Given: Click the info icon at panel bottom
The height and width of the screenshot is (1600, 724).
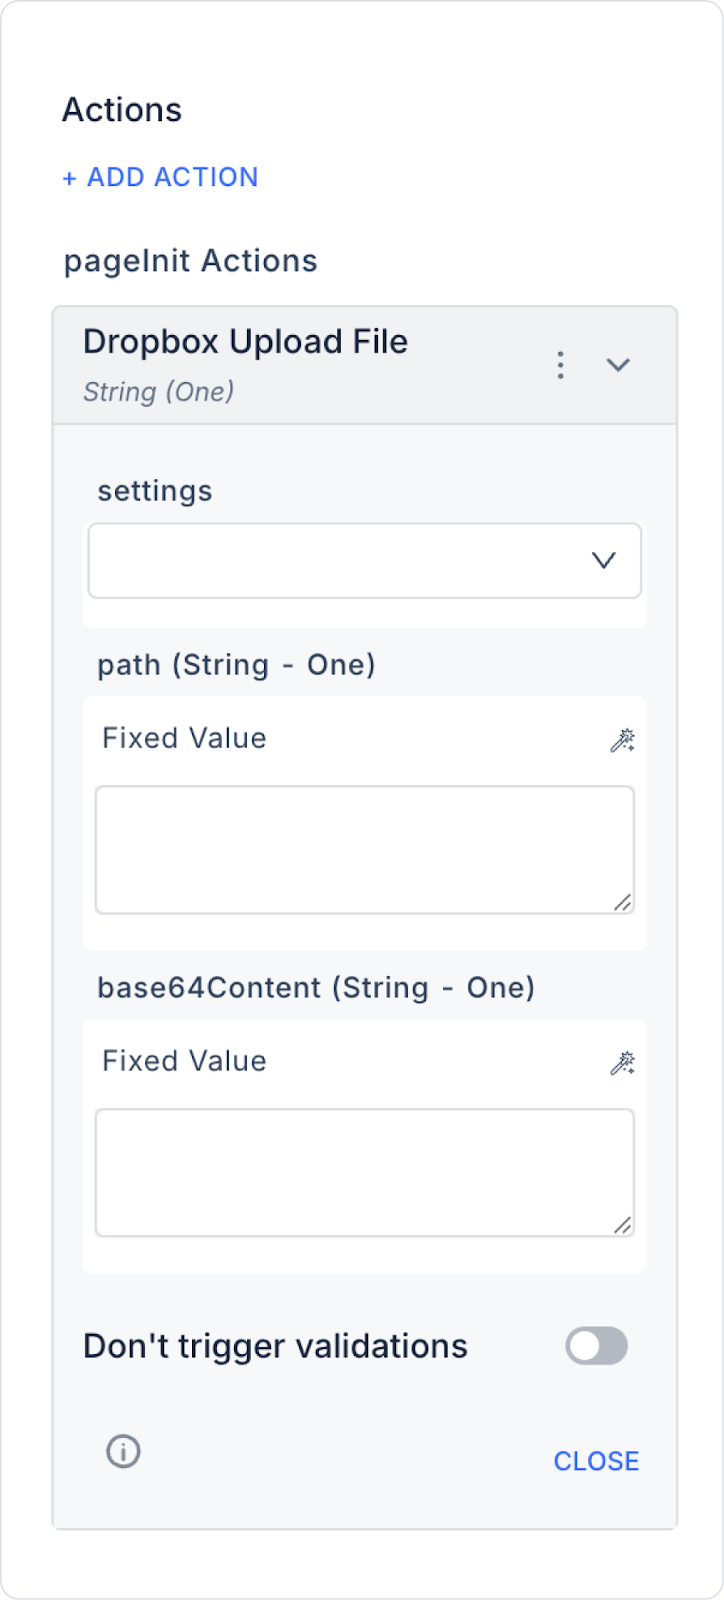Looking at the screenshot, I should pos(123,1451).
